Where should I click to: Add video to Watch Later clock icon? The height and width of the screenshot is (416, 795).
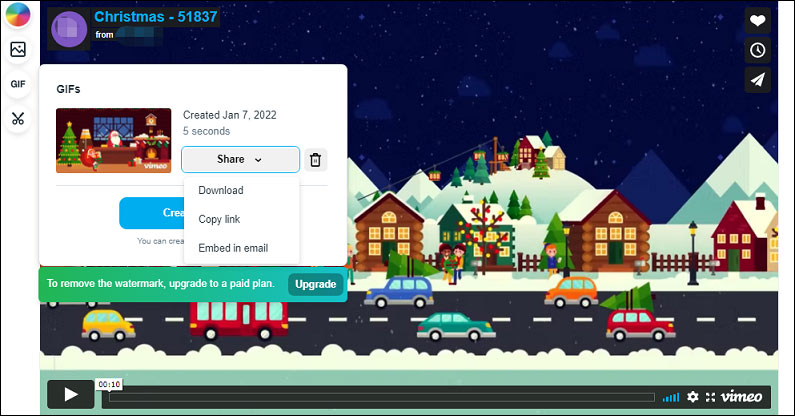point(757,50)
